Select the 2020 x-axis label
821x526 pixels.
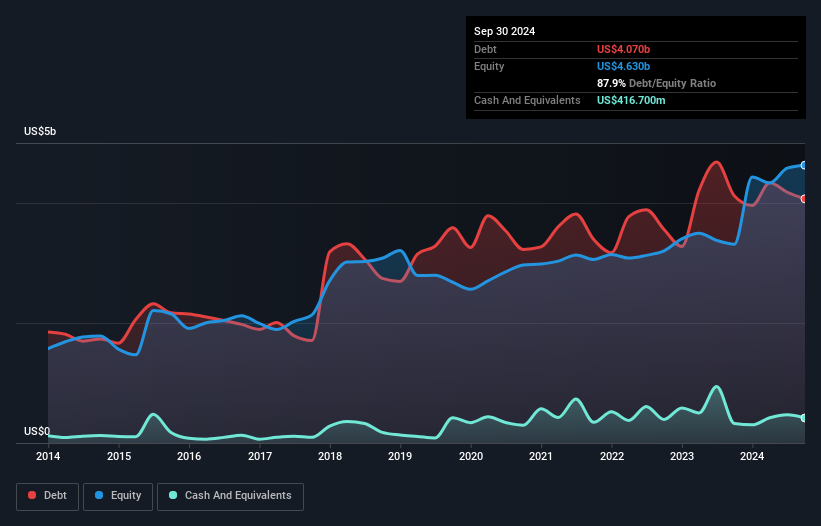[x=471, y=456]
